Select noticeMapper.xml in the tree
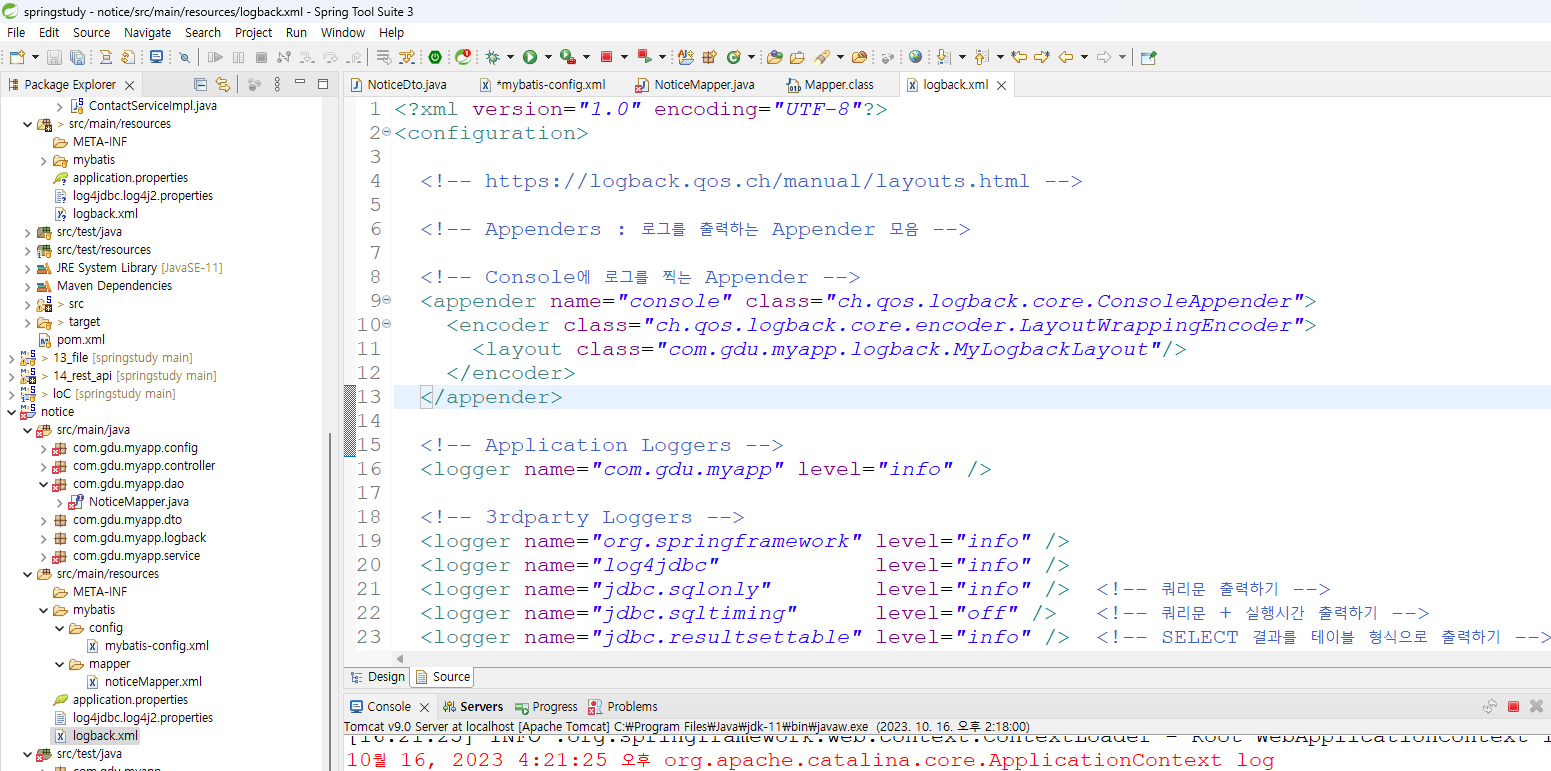The height and width of the screenshot is (771, 1551). point(153,682)
